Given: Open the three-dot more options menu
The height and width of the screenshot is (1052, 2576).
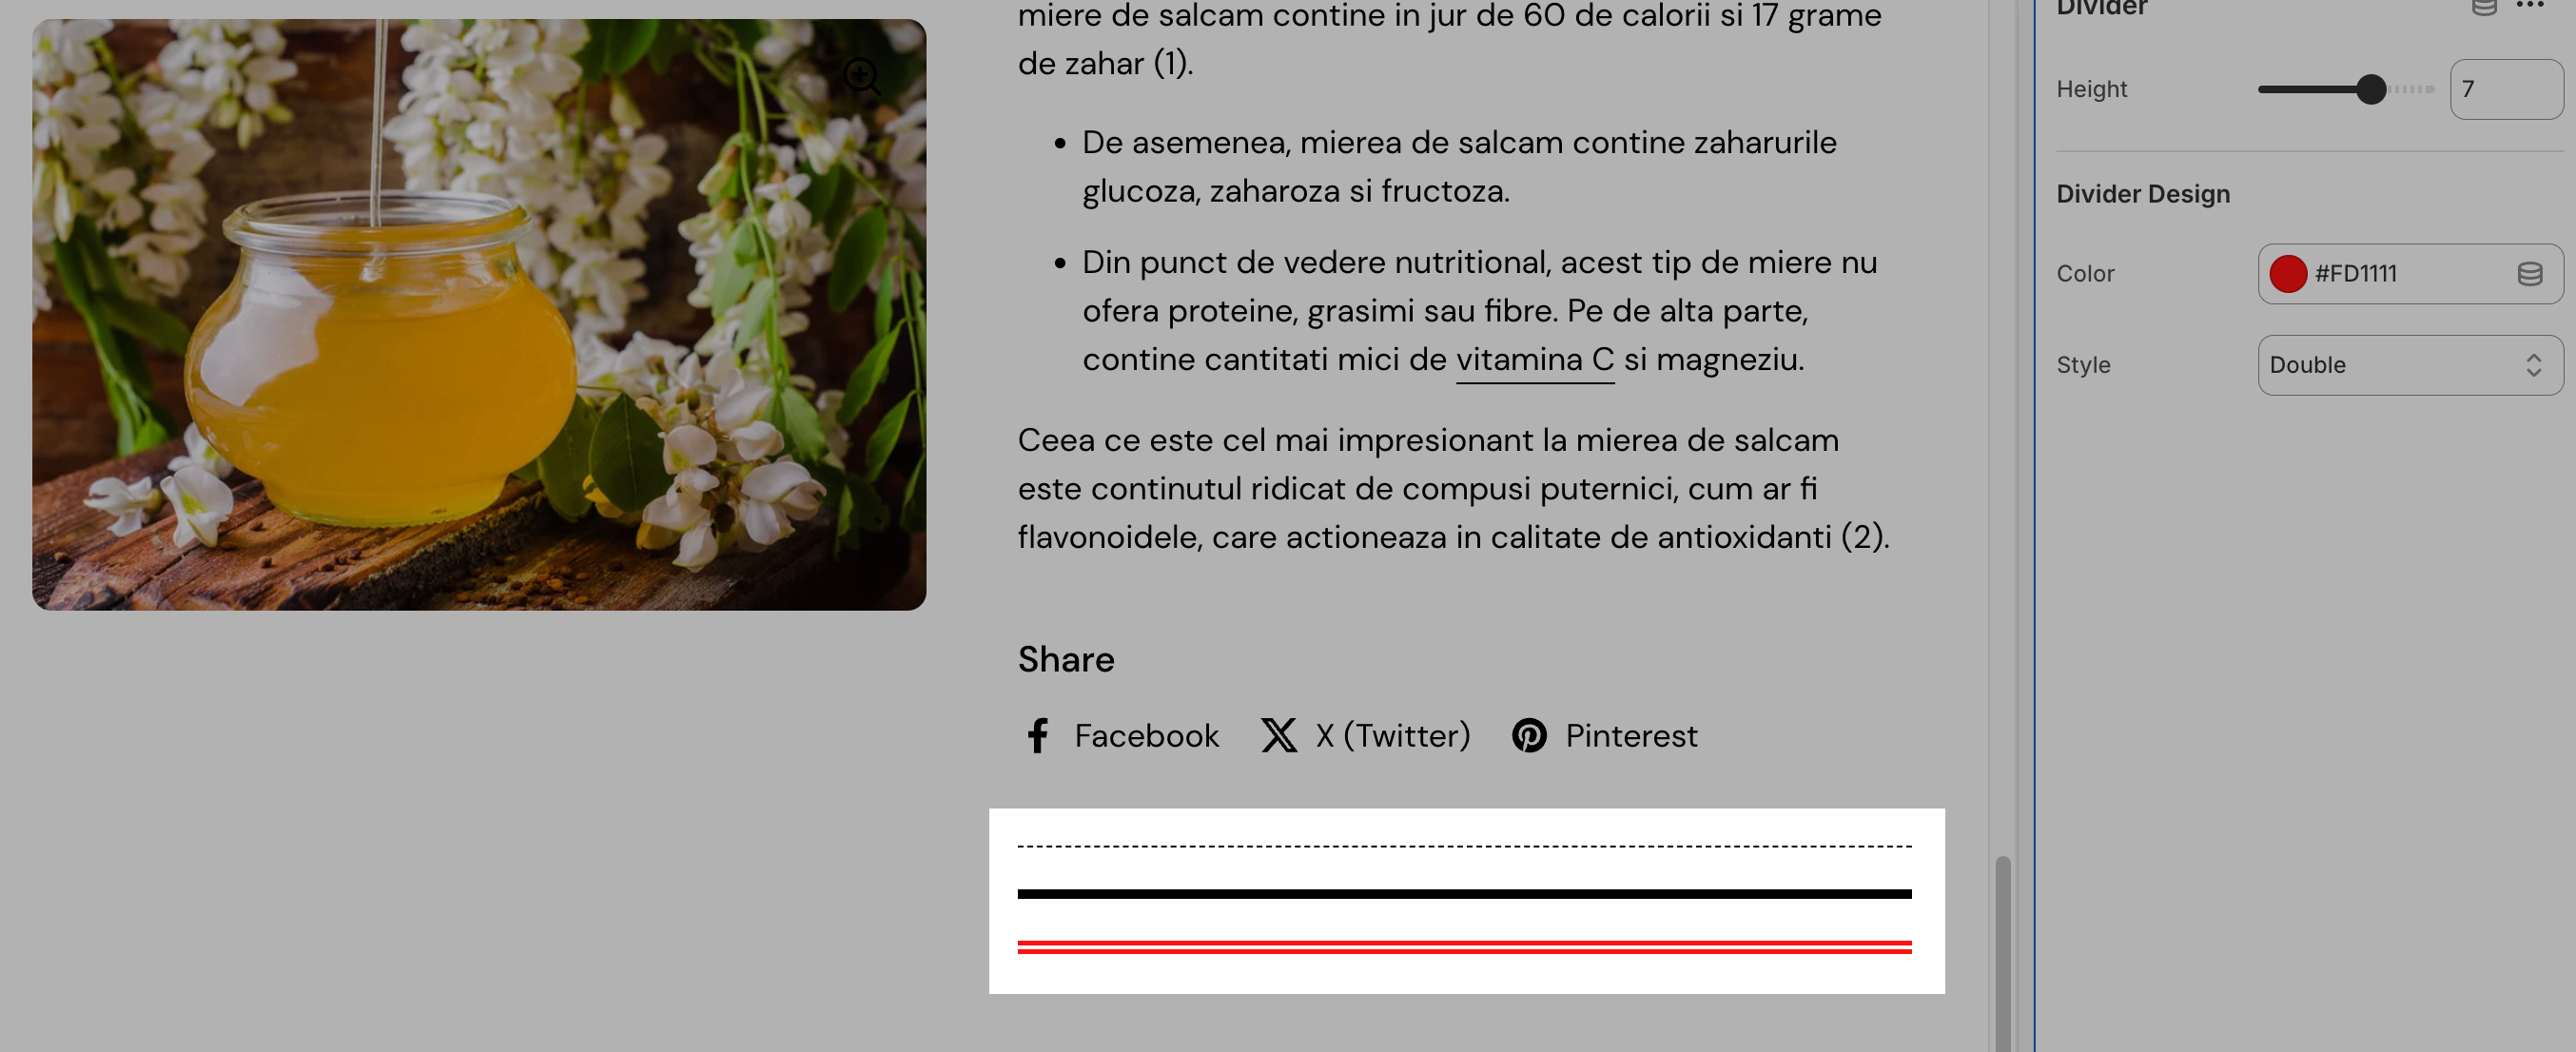Looking at the screenshot, I should point(2529,6).
